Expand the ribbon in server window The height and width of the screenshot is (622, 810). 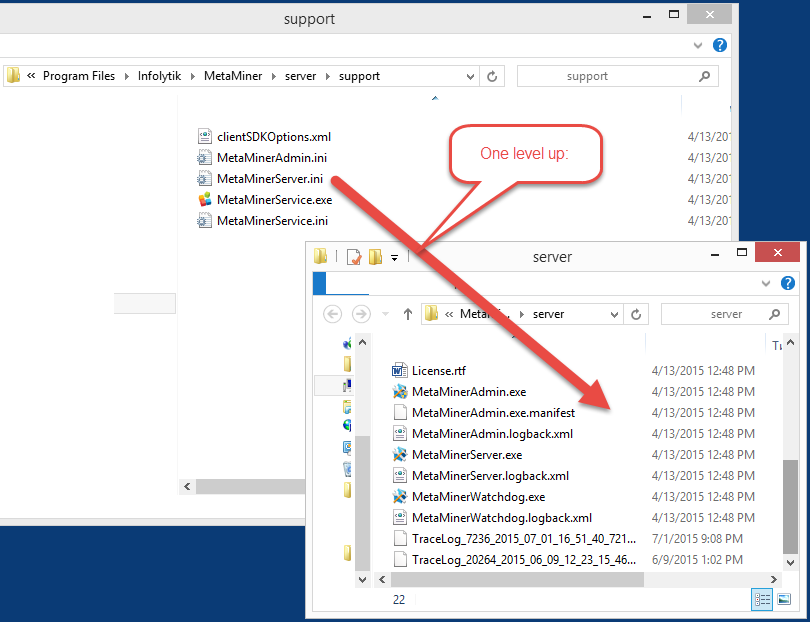tap(766, 283)
